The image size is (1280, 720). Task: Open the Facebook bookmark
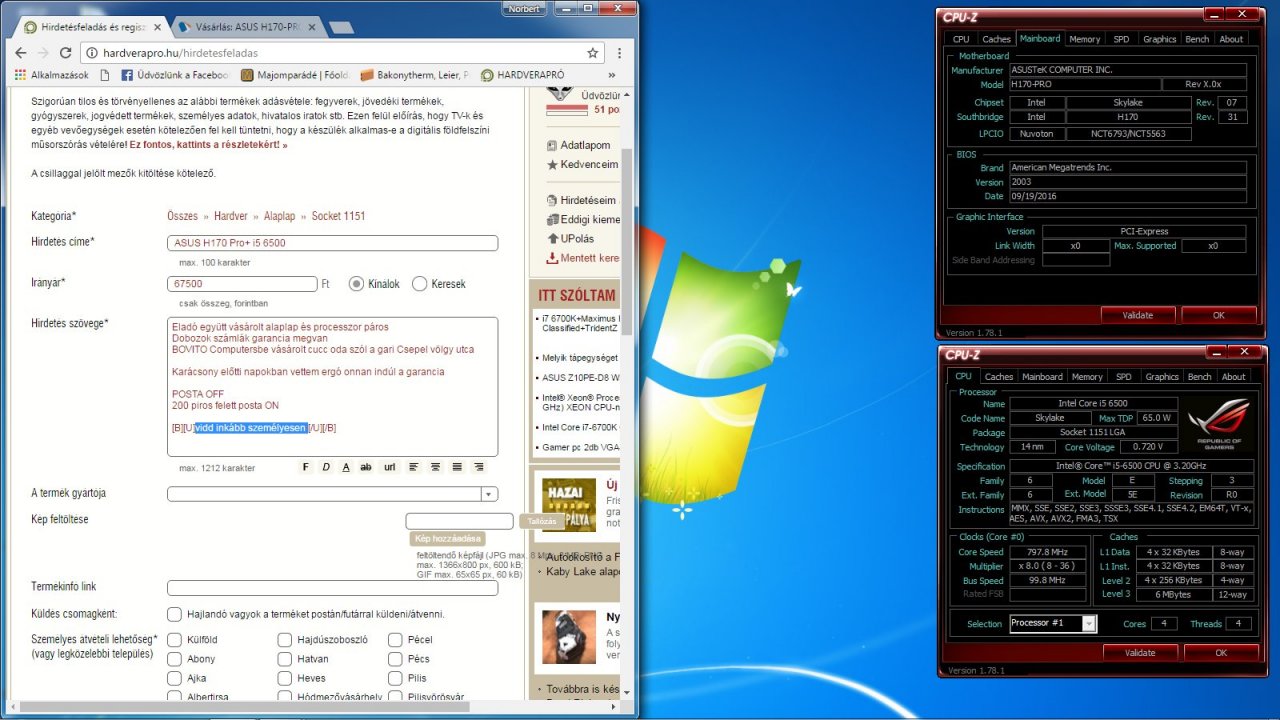[175, 75]
